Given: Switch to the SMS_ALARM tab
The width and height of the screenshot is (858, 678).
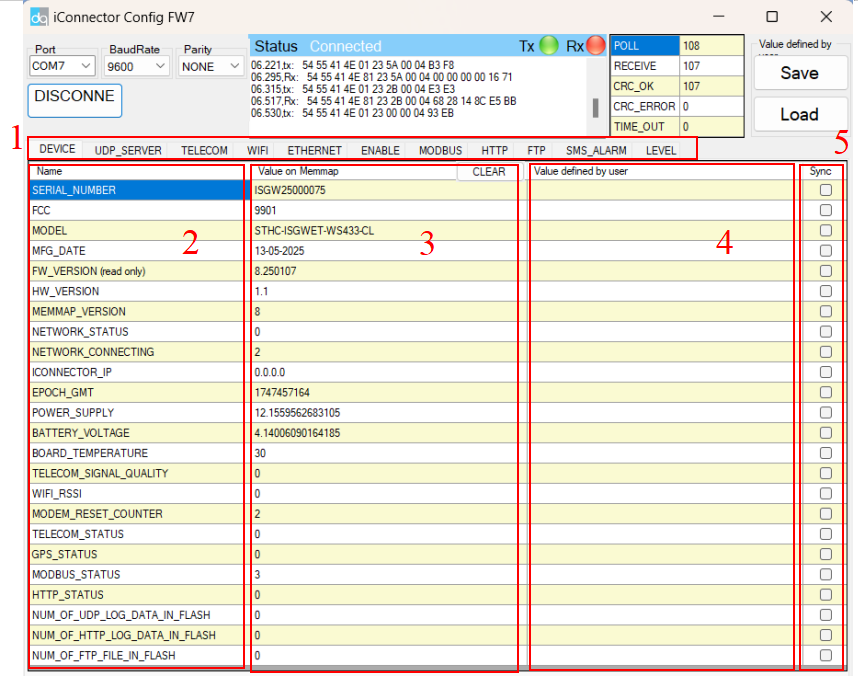Looking at the screenshot, I should click(596, 151).
